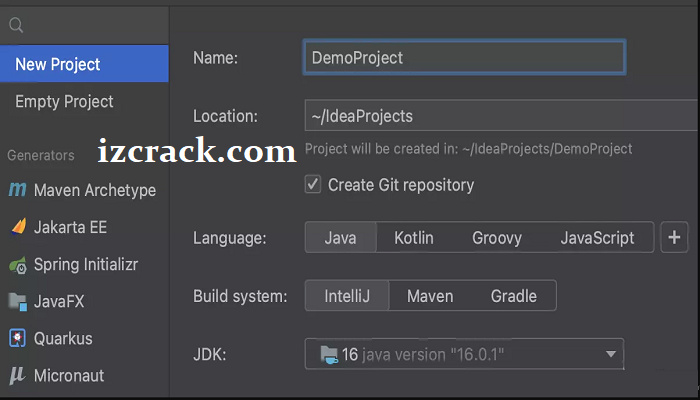Open the JDK dropdown arrow
700x400 pixels.
point(611,354)
